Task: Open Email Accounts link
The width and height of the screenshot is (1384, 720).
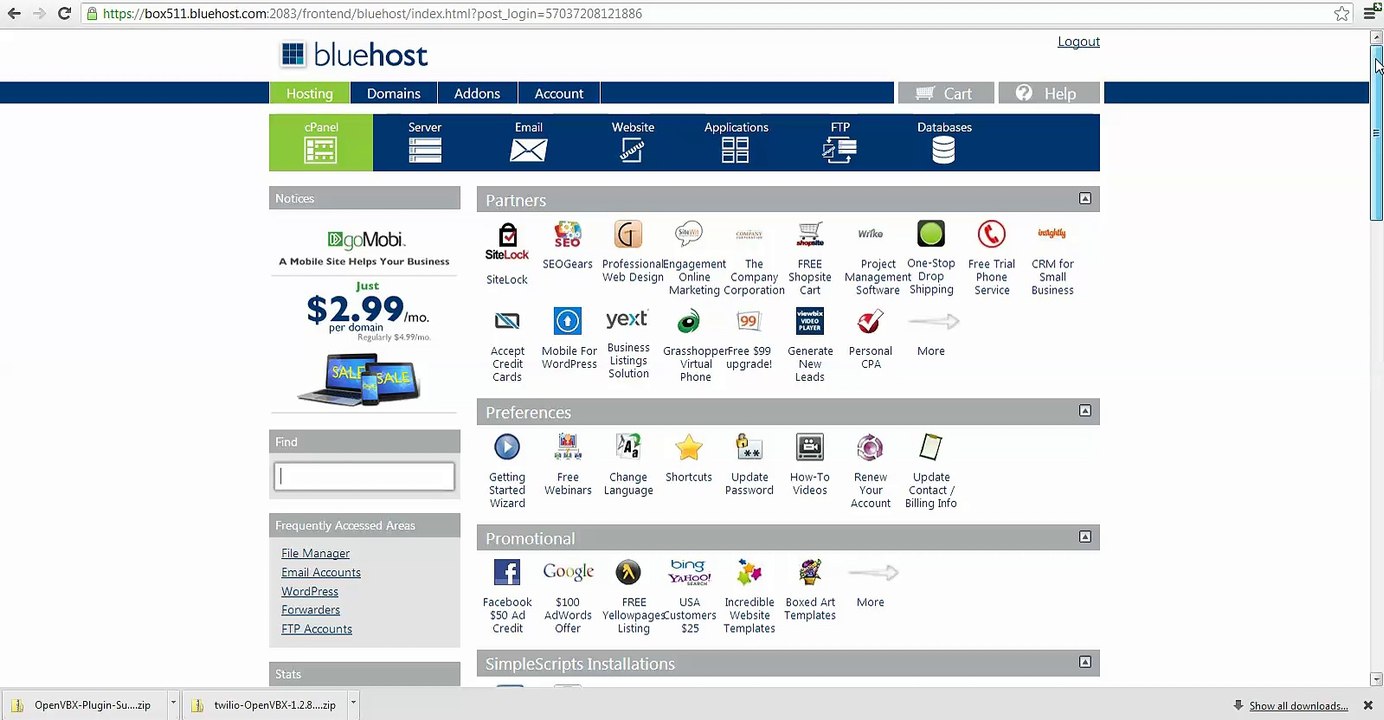Action: coord(321,572)
